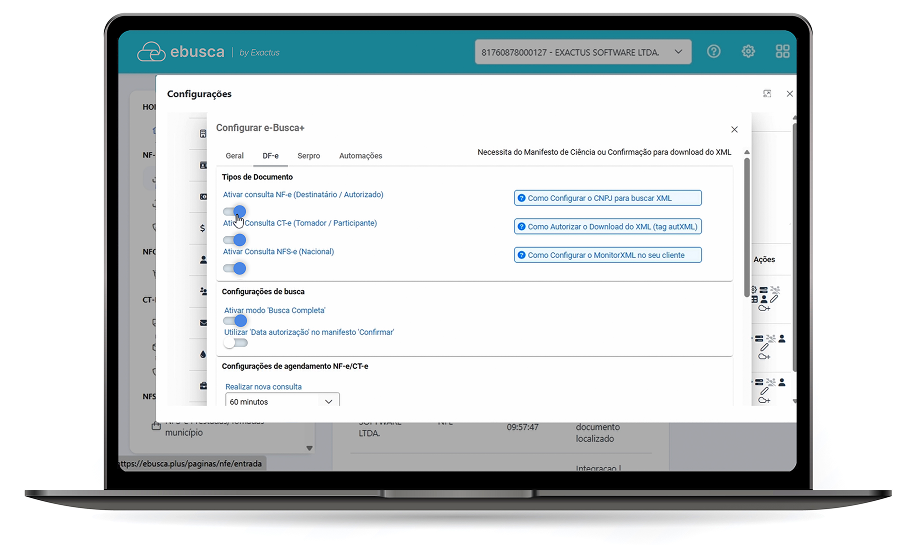Open 'Como Configurar o CNPJ para buscar XML'
This screenshot has height=545, width=915.
[607, 198]
